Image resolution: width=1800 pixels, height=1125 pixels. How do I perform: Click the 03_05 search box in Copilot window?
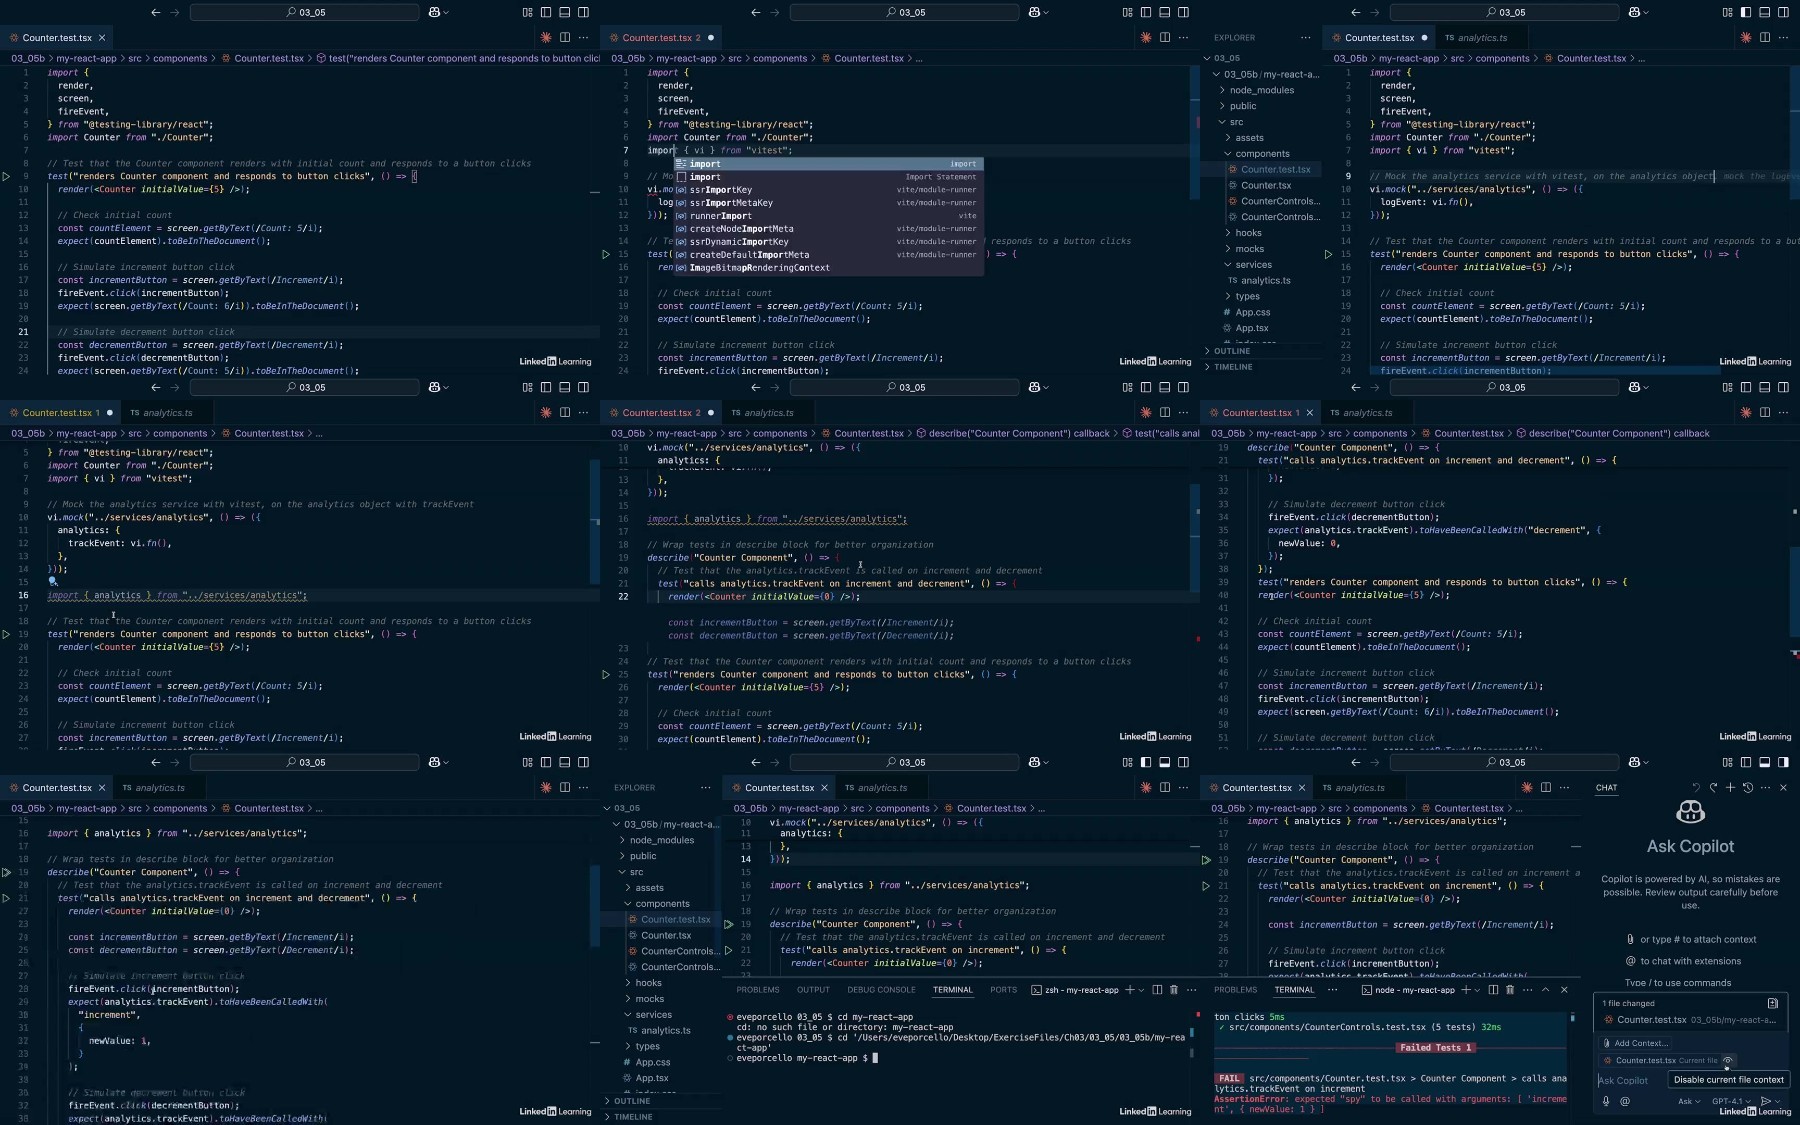1504,762
